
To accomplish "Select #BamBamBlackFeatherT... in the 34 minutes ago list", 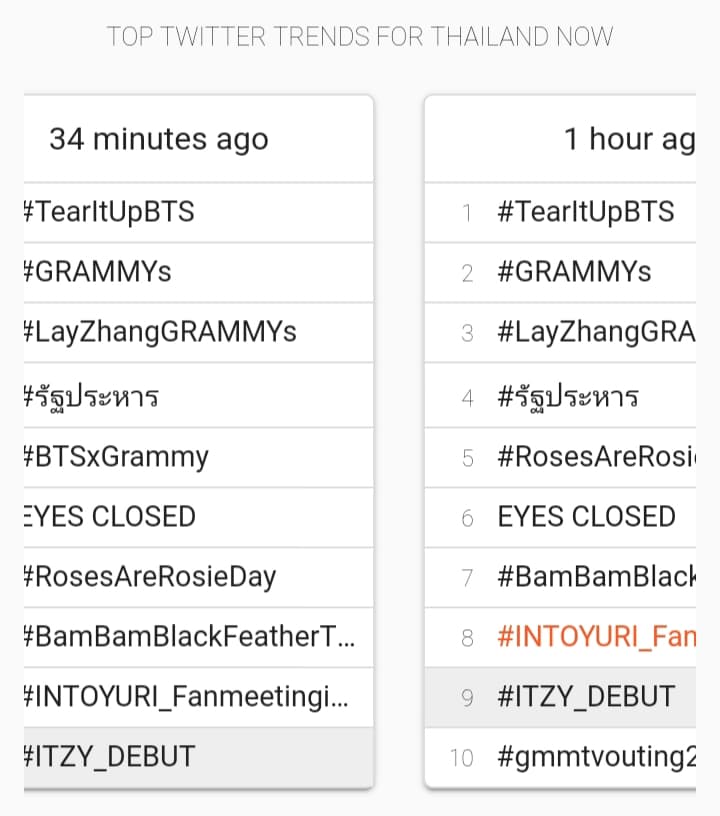I will [190, 636].
